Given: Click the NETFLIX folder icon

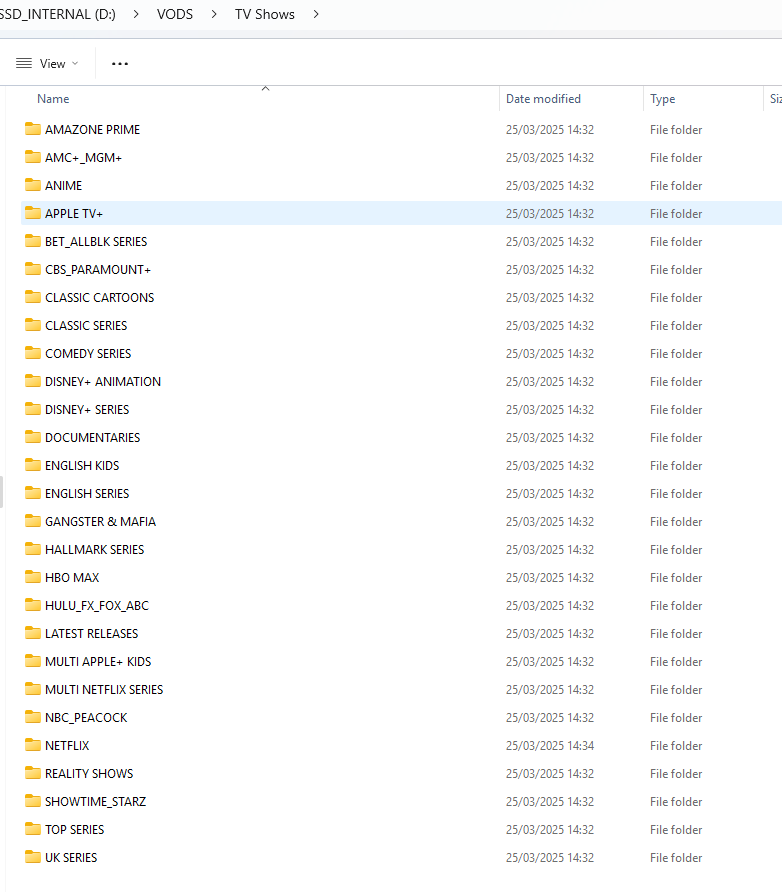Looking at the screenshot, I should pos(33,745).
